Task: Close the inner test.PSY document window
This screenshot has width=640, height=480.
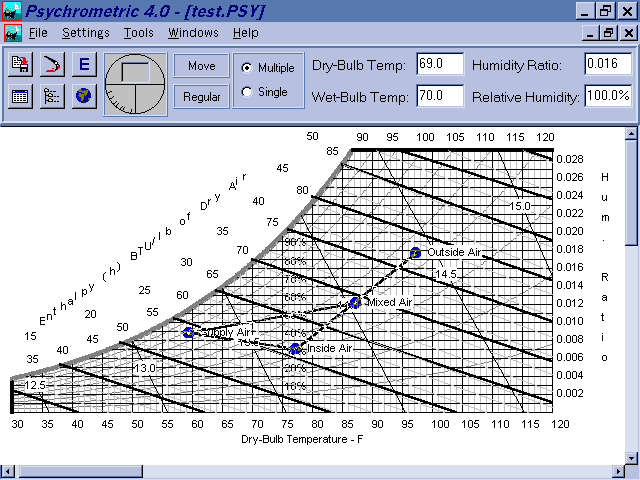Action: coord(629,33)
